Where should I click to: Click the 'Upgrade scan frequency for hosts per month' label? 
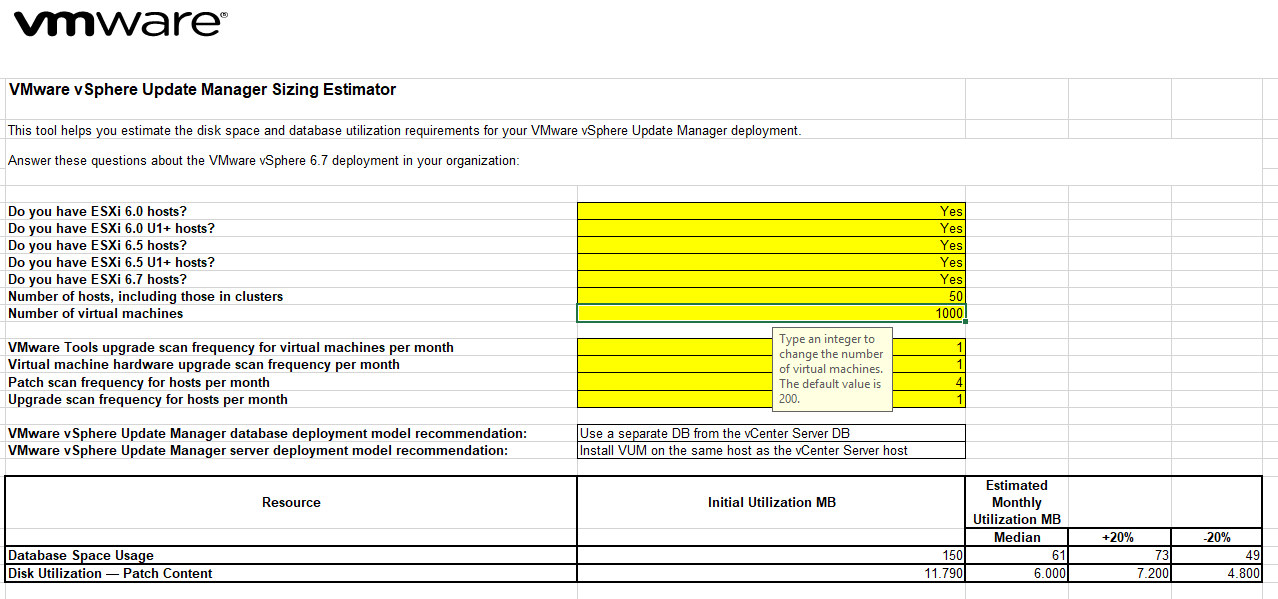[x=147, y=399]
